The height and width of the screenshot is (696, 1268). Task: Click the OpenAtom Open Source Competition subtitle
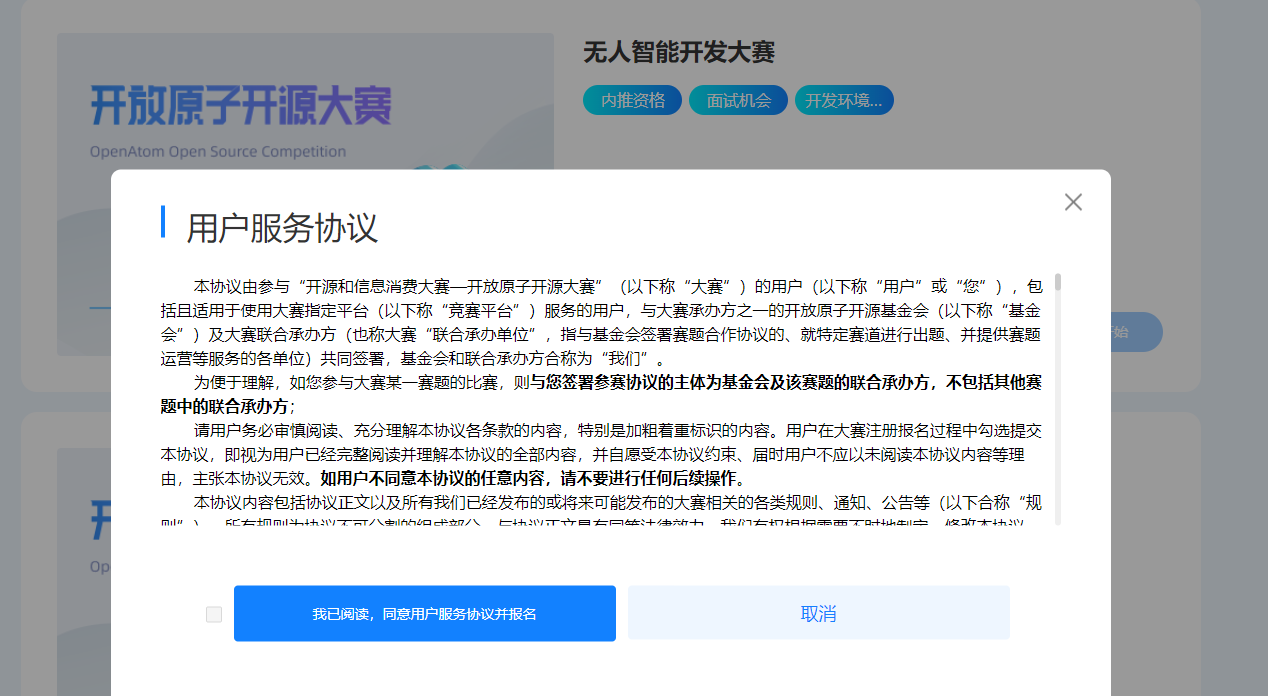pyautogui.click(x=218, y=152)
